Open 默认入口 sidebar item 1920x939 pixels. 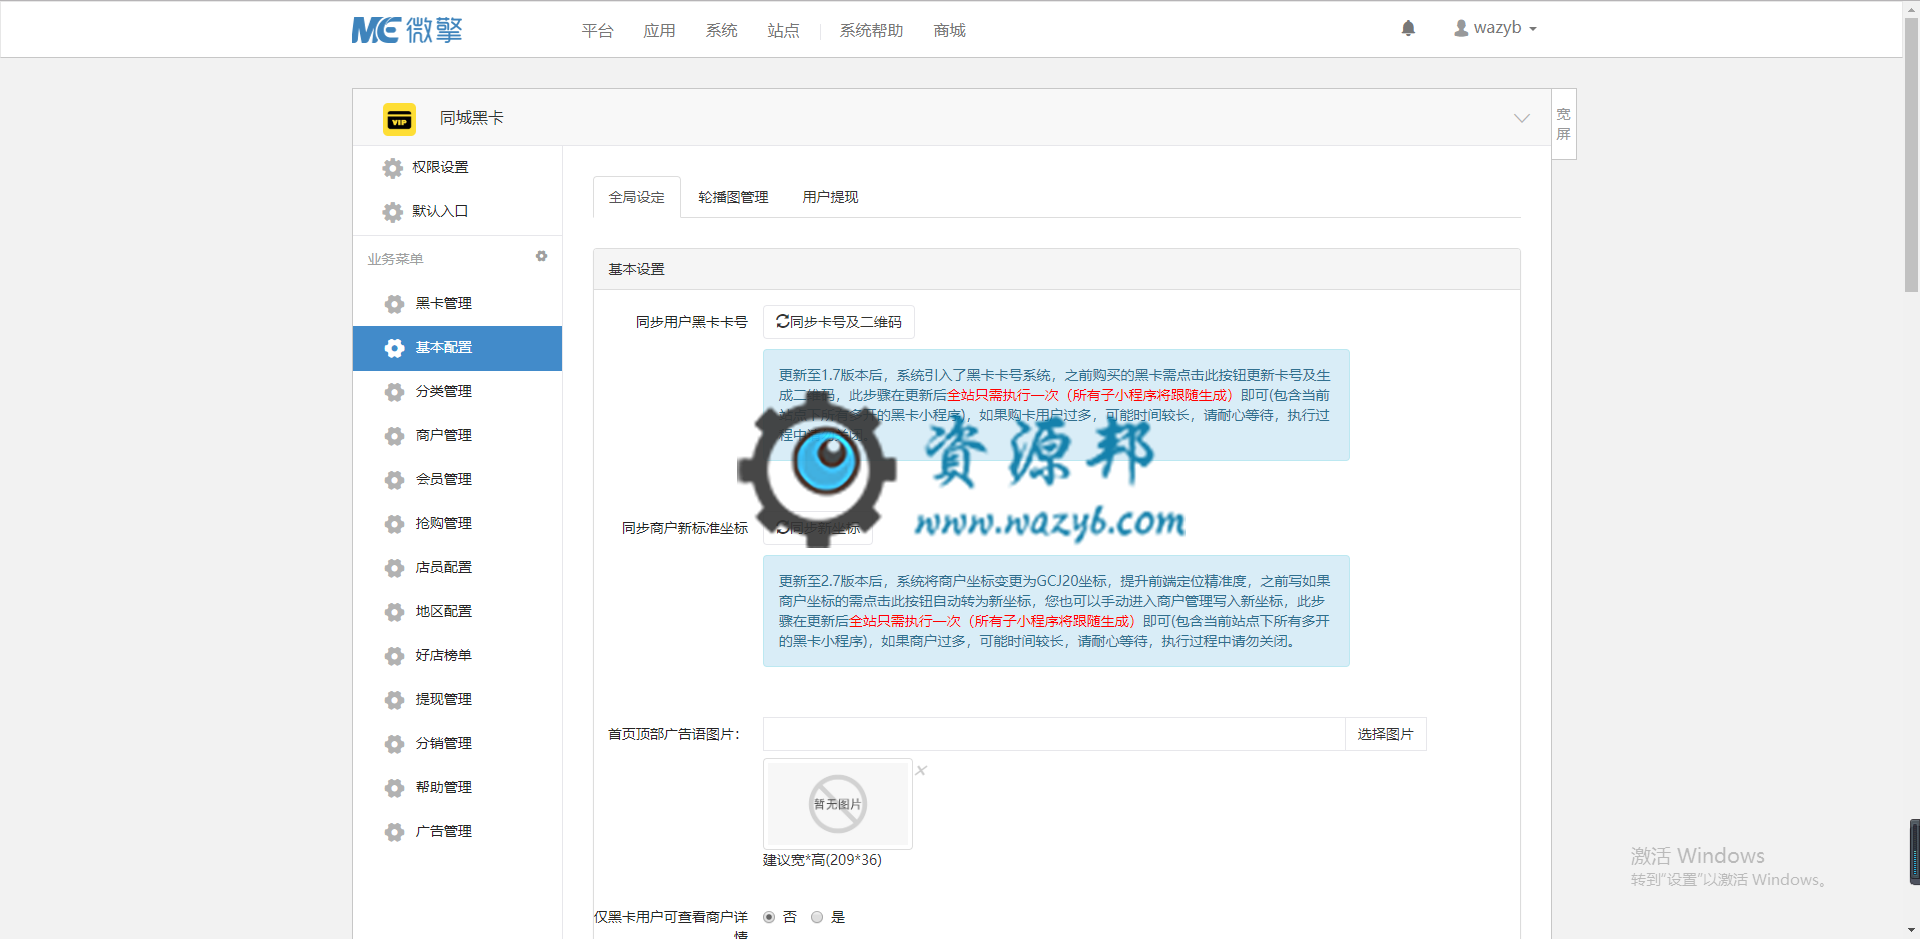(x=457, y=212)
